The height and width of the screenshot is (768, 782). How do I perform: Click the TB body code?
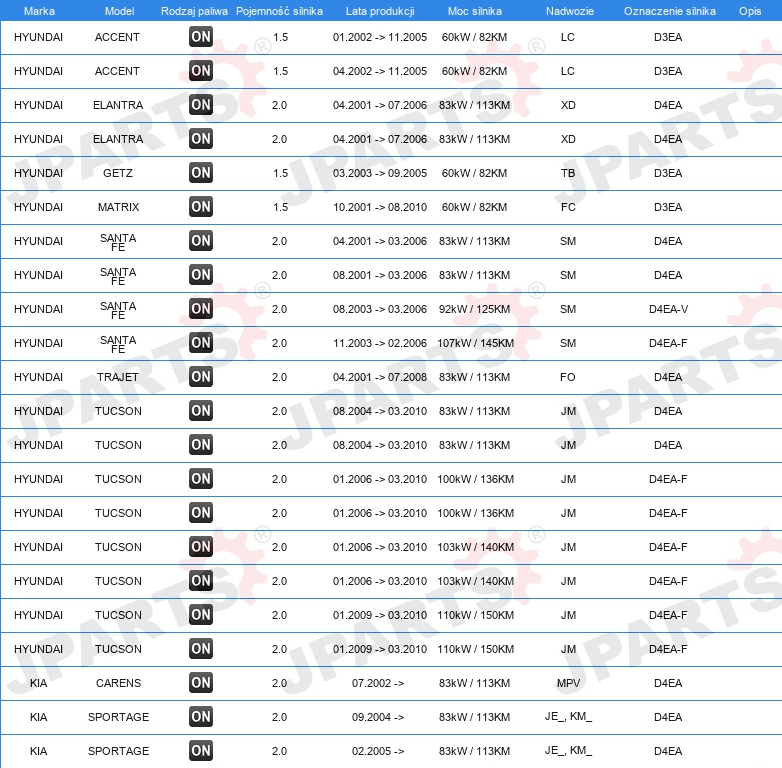point(568,173)
